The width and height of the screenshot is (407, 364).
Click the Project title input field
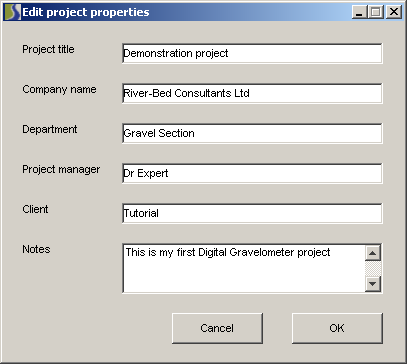[252, 53]
